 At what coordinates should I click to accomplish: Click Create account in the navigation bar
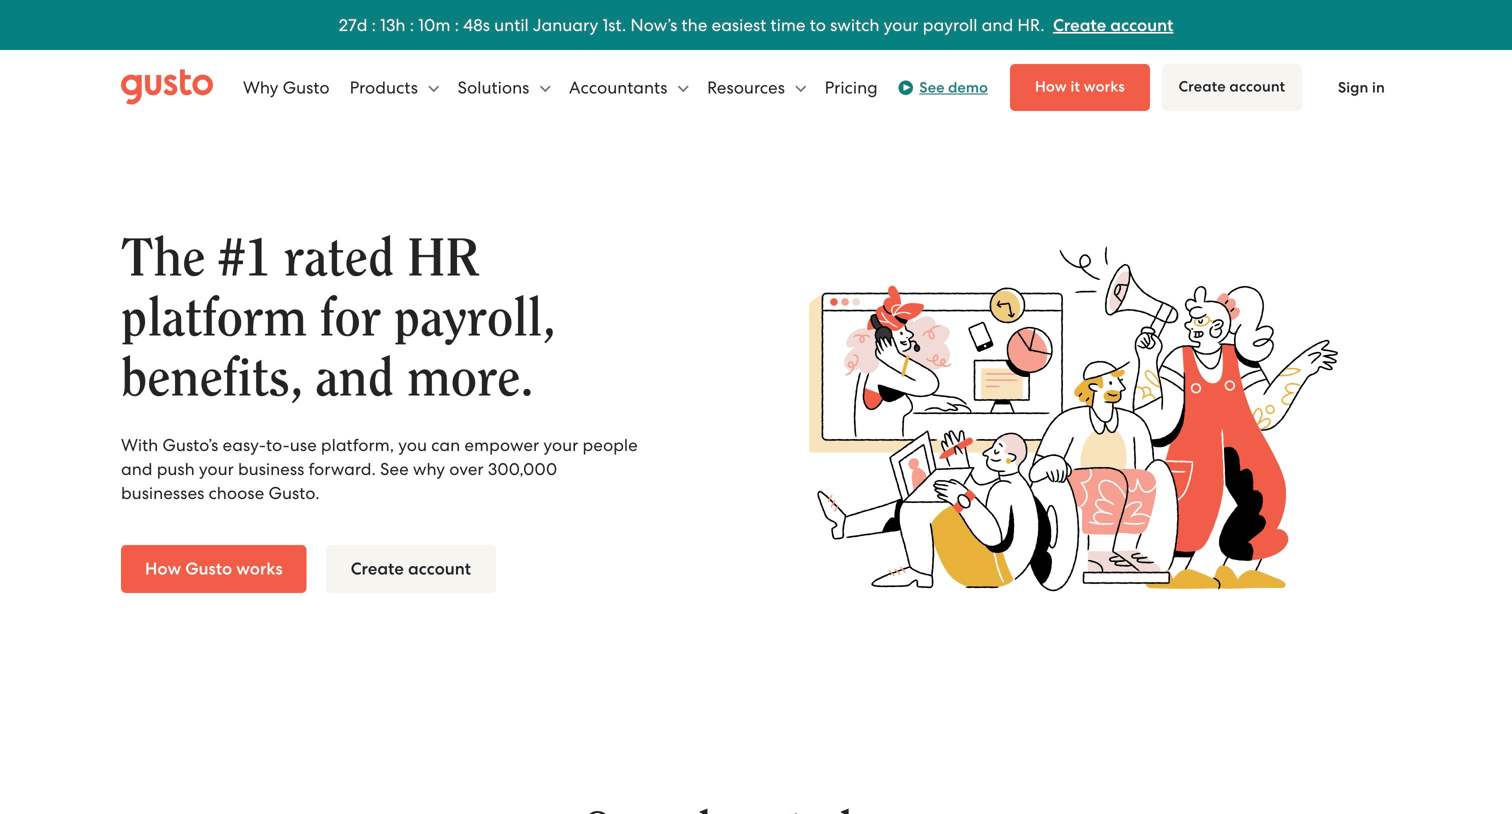pos(1232,87)
